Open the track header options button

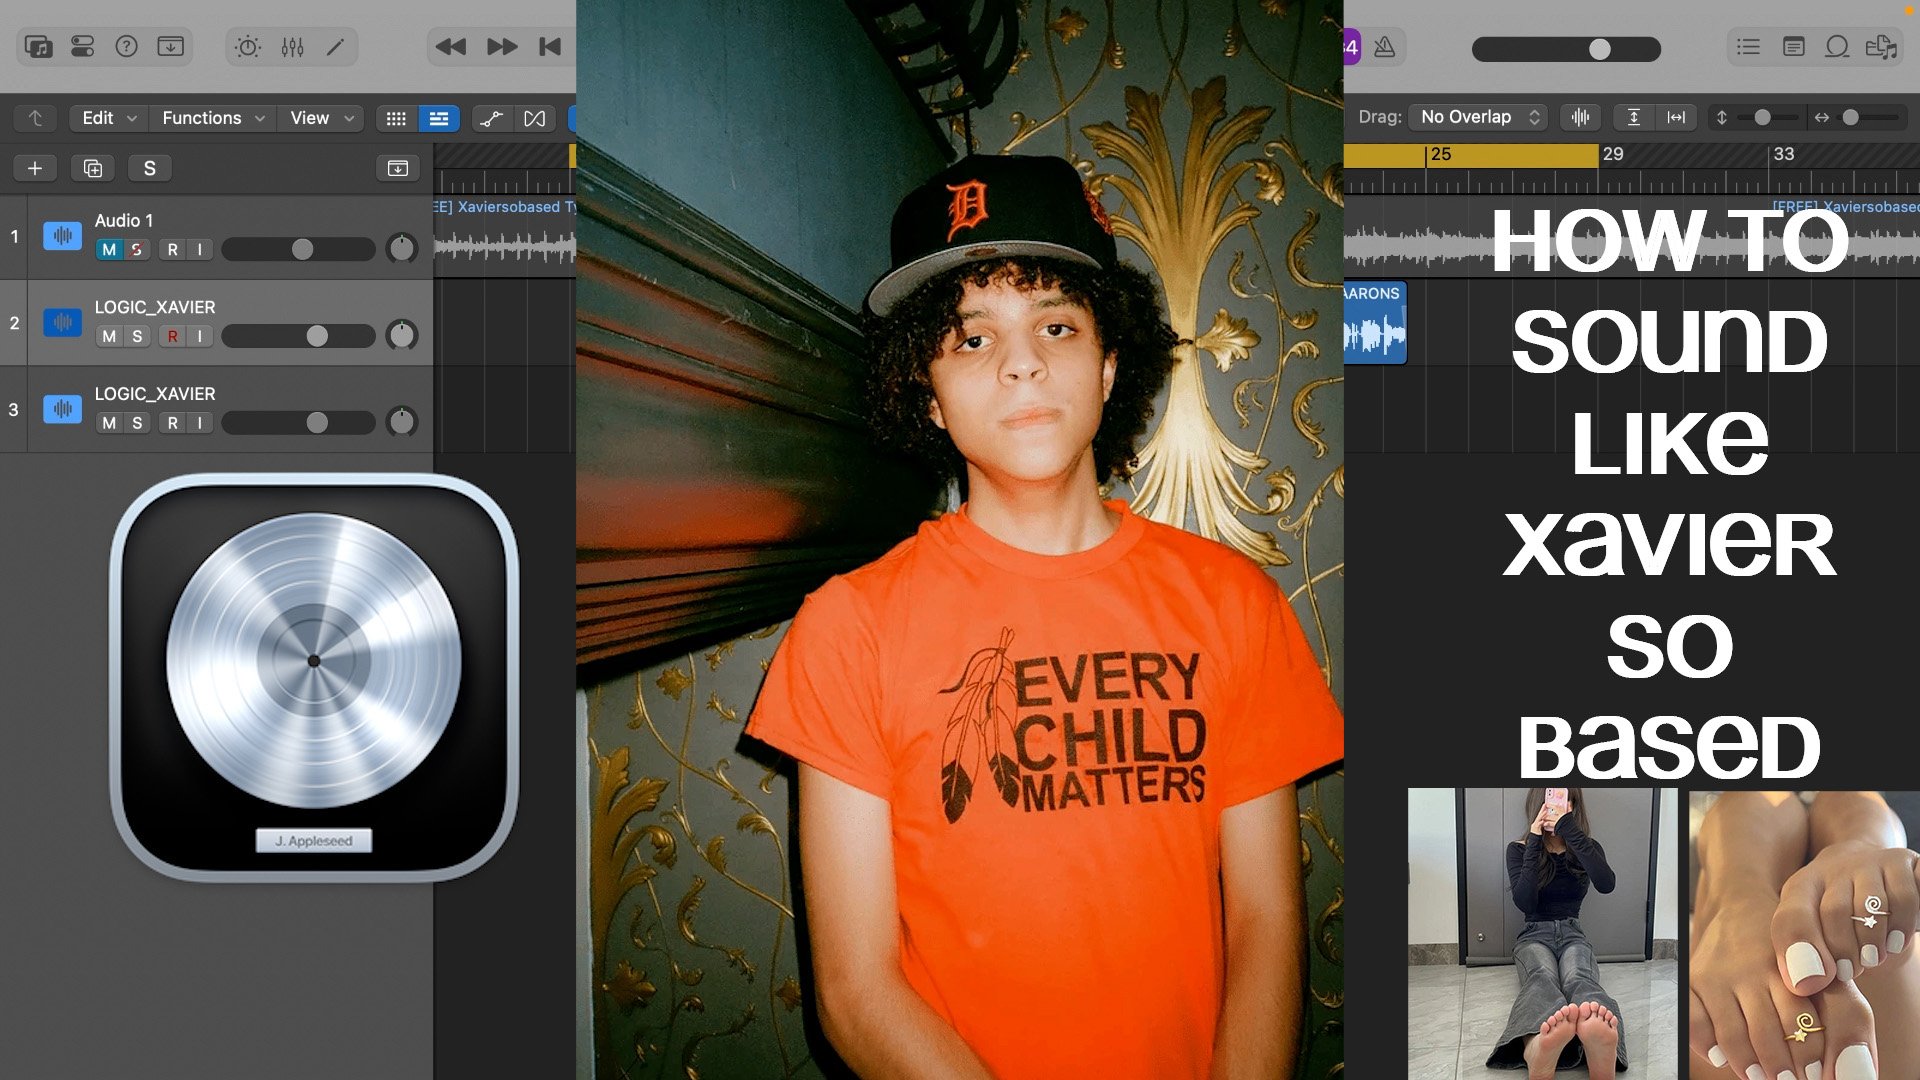point(398,168)
